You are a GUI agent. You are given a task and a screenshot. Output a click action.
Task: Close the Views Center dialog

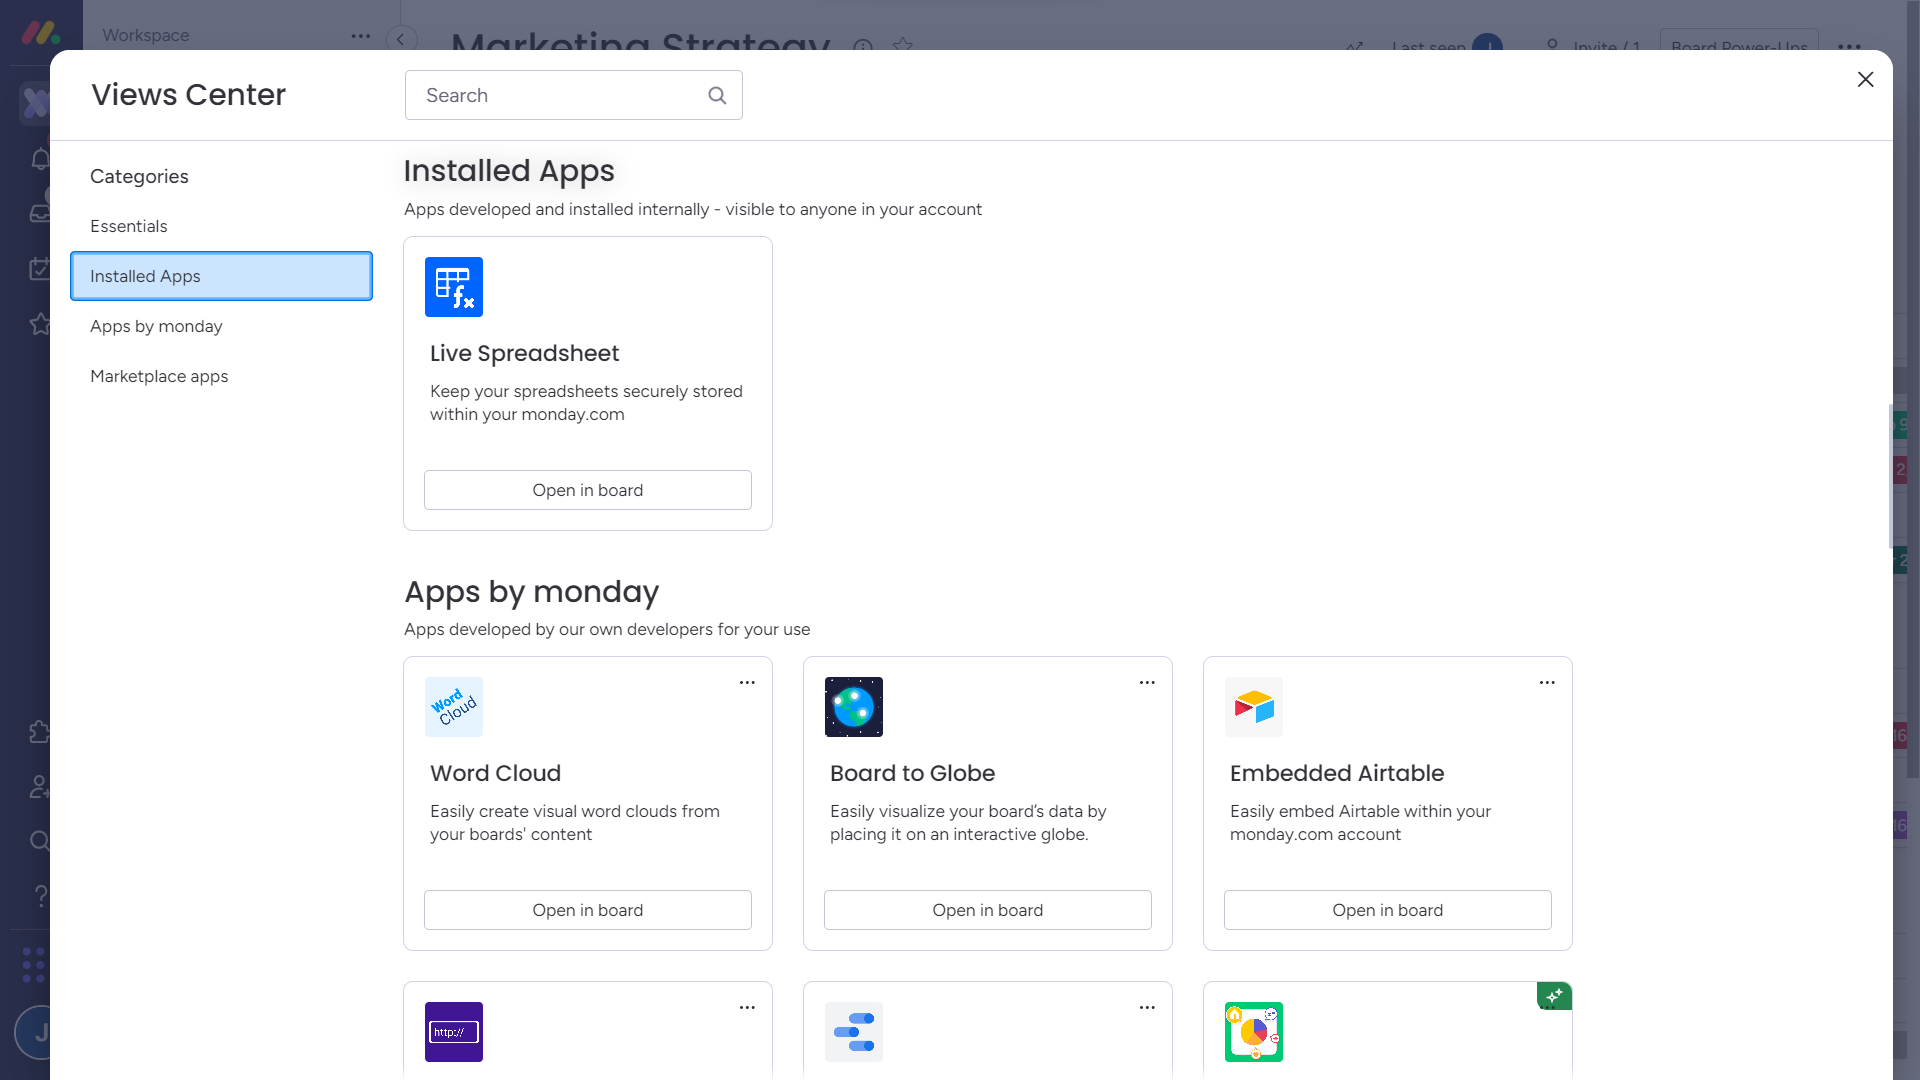point(1865,80)
